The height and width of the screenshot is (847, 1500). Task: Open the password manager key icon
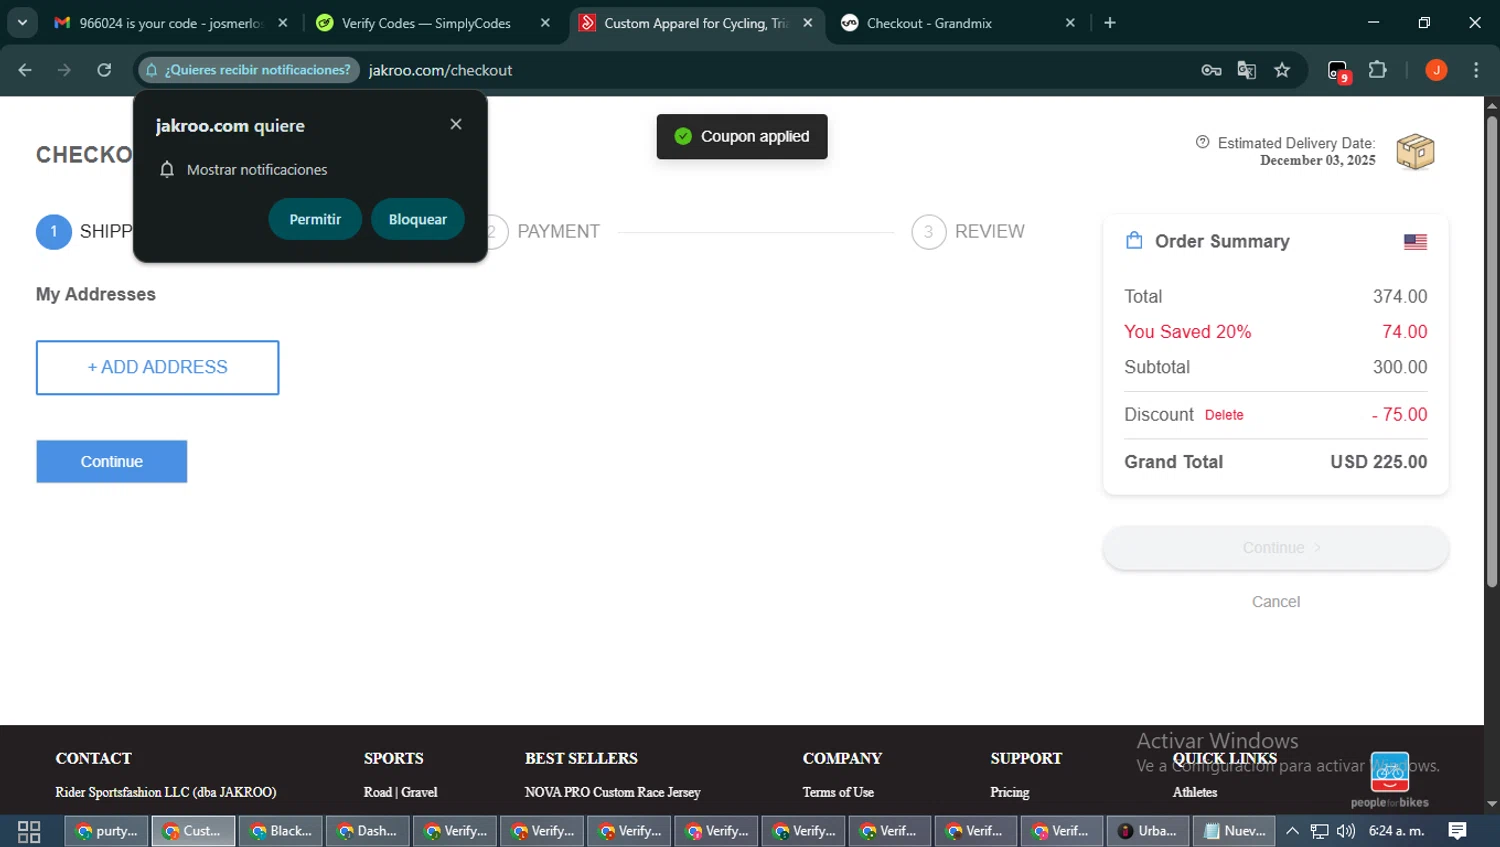tap(1211, 70)
